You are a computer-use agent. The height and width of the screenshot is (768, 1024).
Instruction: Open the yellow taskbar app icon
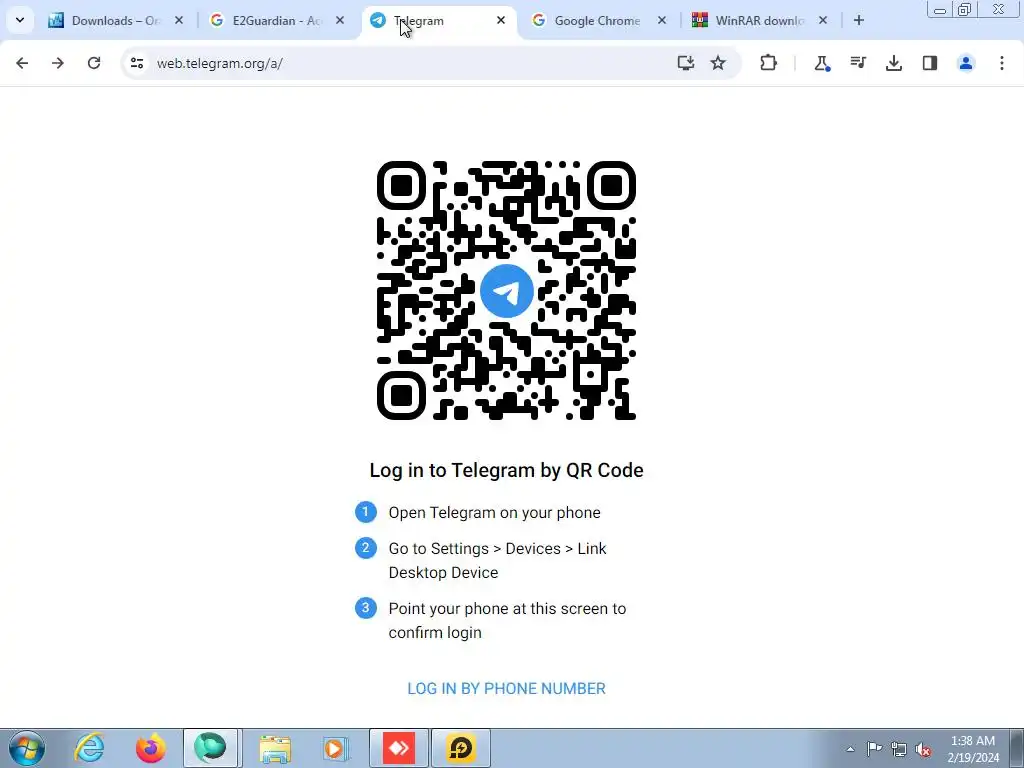(460, 748)
